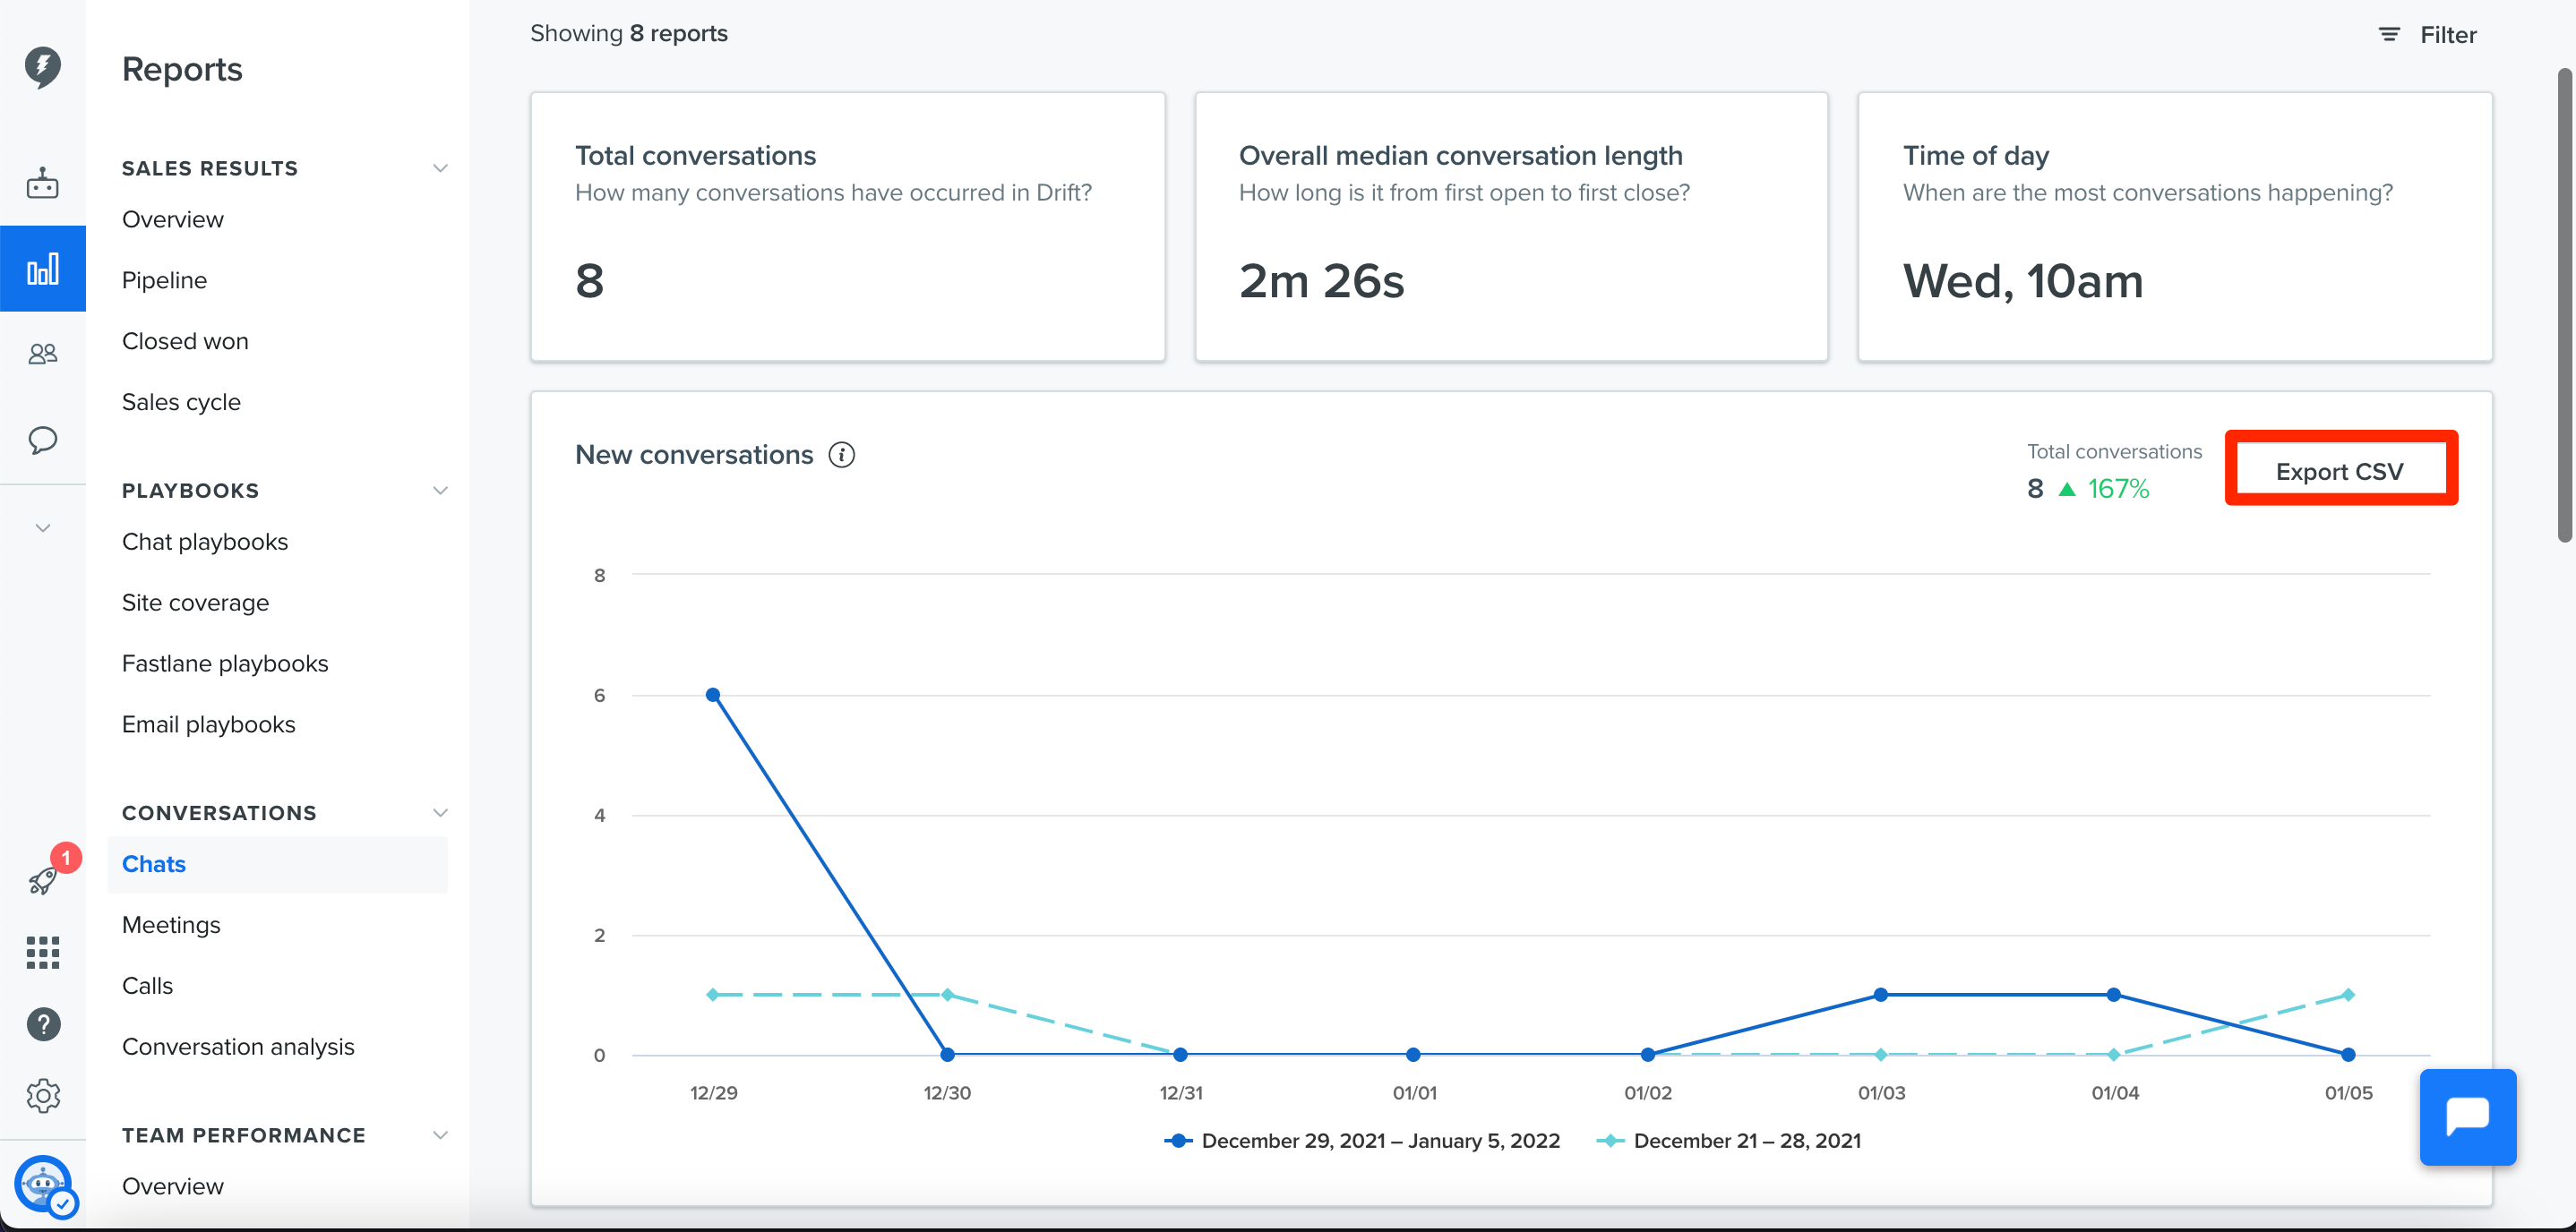Screen dimensions: 2576x1232
Task: Open the Conversations chat bubble icon
Action: click(x=42, y=440)
